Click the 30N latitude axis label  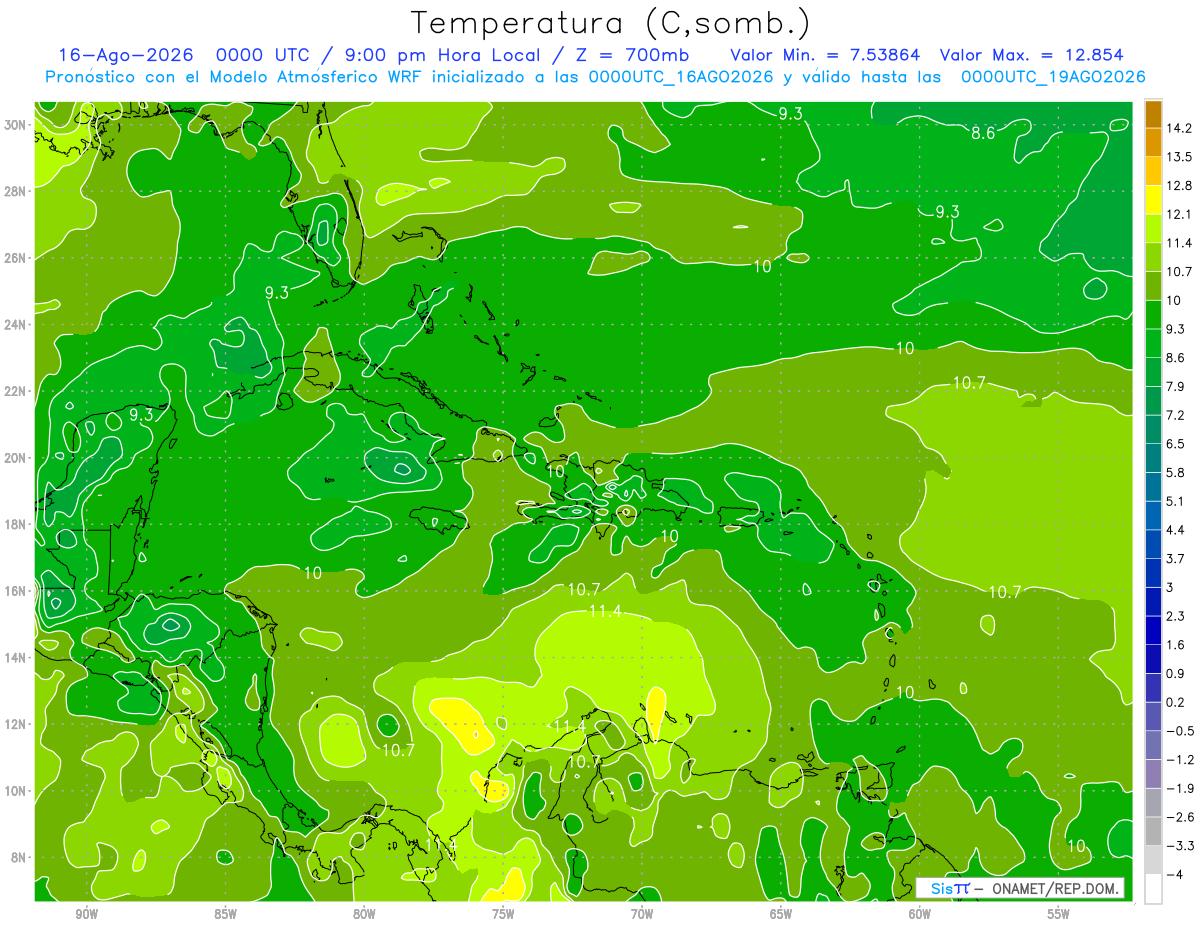pyautogui.click(x=17, y=125)
